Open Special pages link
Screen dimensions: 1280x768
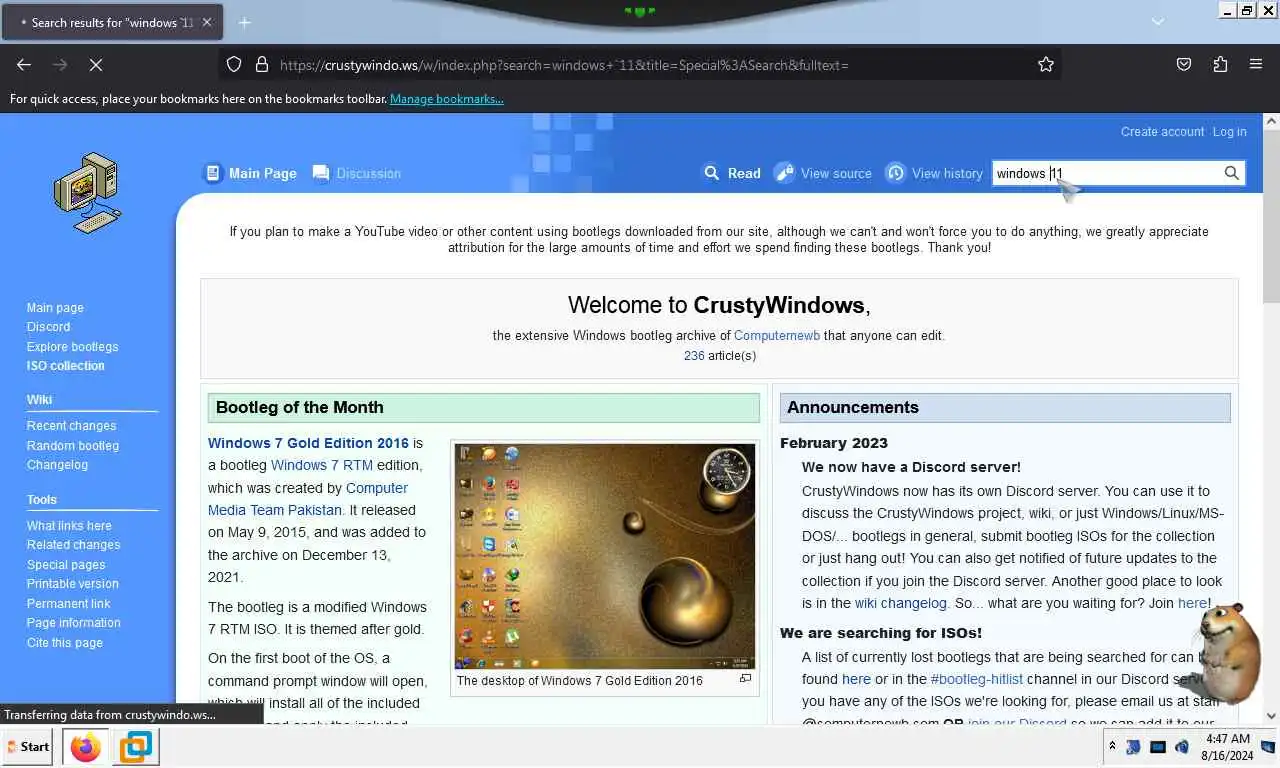click(x=66, y=565)
